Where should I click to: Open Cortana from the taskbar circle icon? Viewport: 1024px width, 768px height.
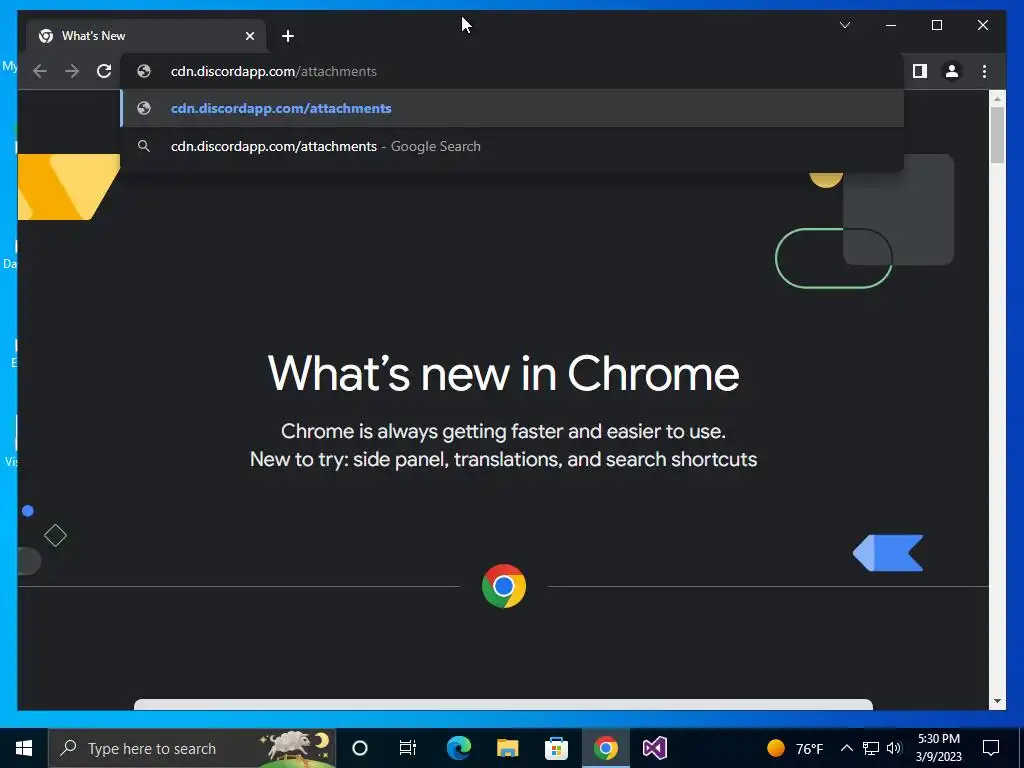pos(359,748)
